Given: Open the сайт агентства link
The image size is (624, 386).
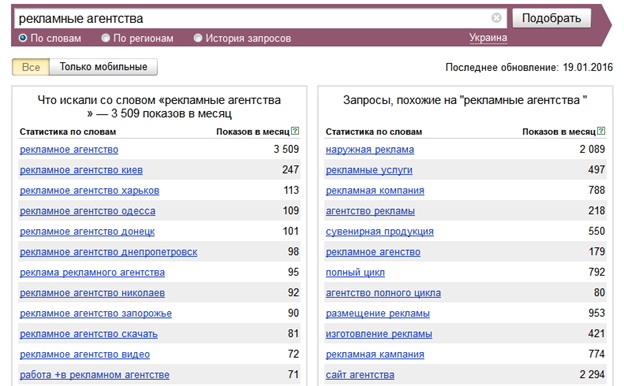Looking at the screenshot, I should 360,375.
